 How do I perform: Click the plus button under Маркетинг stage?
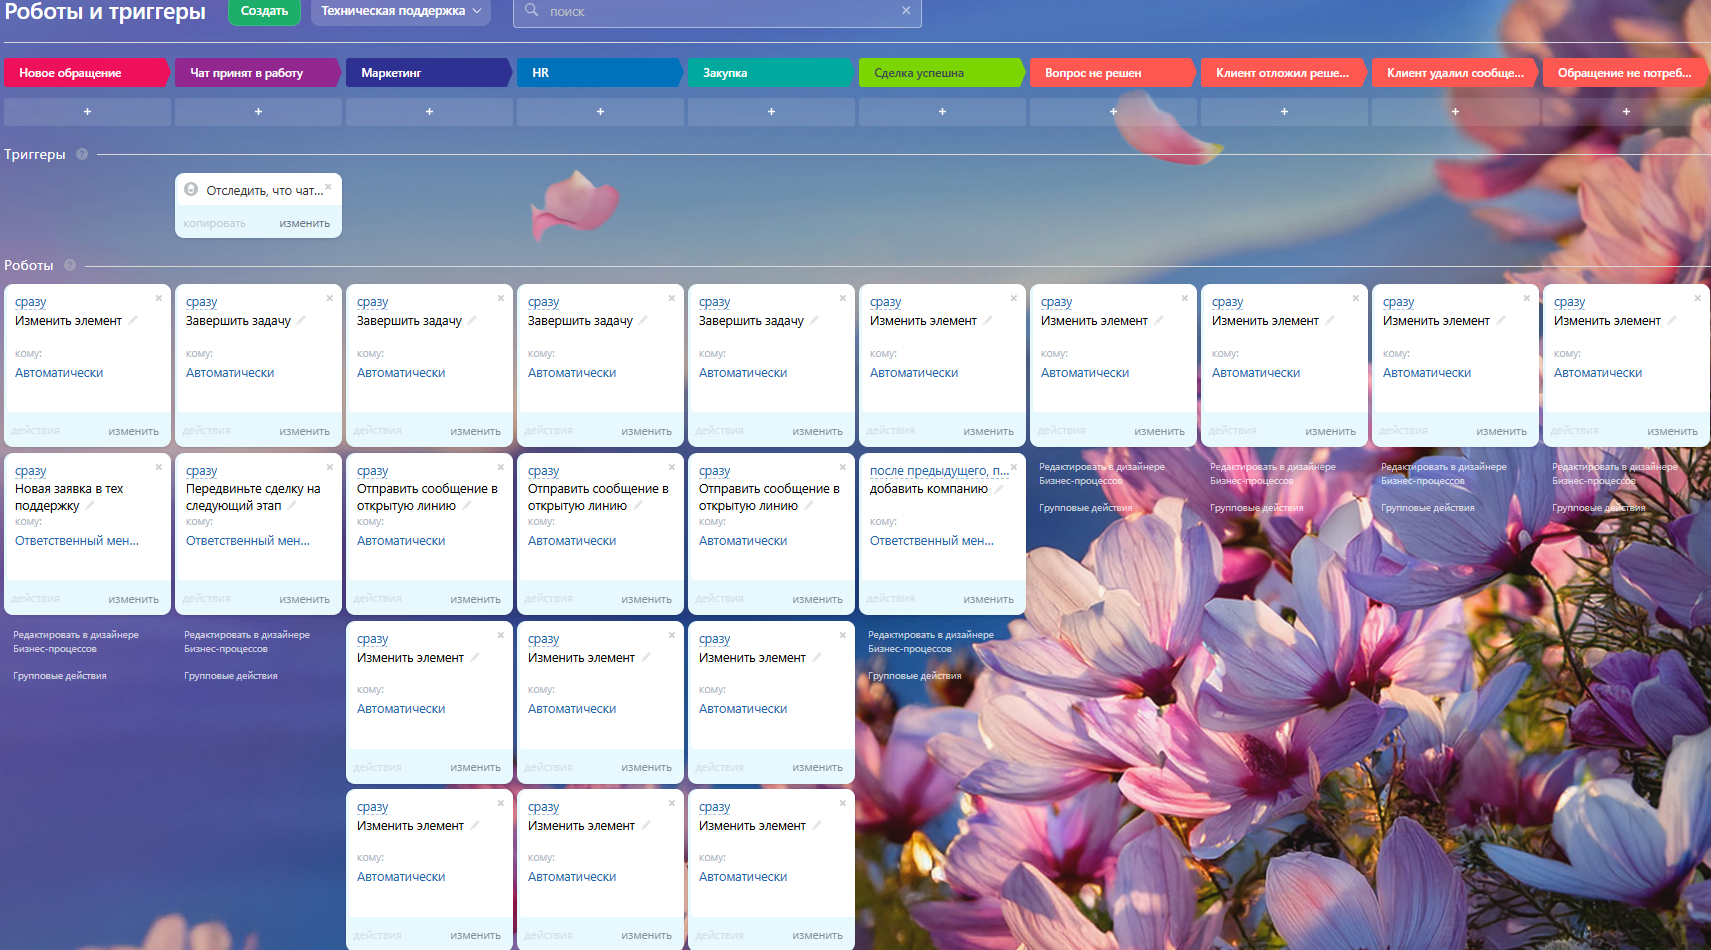click(429, 112)
